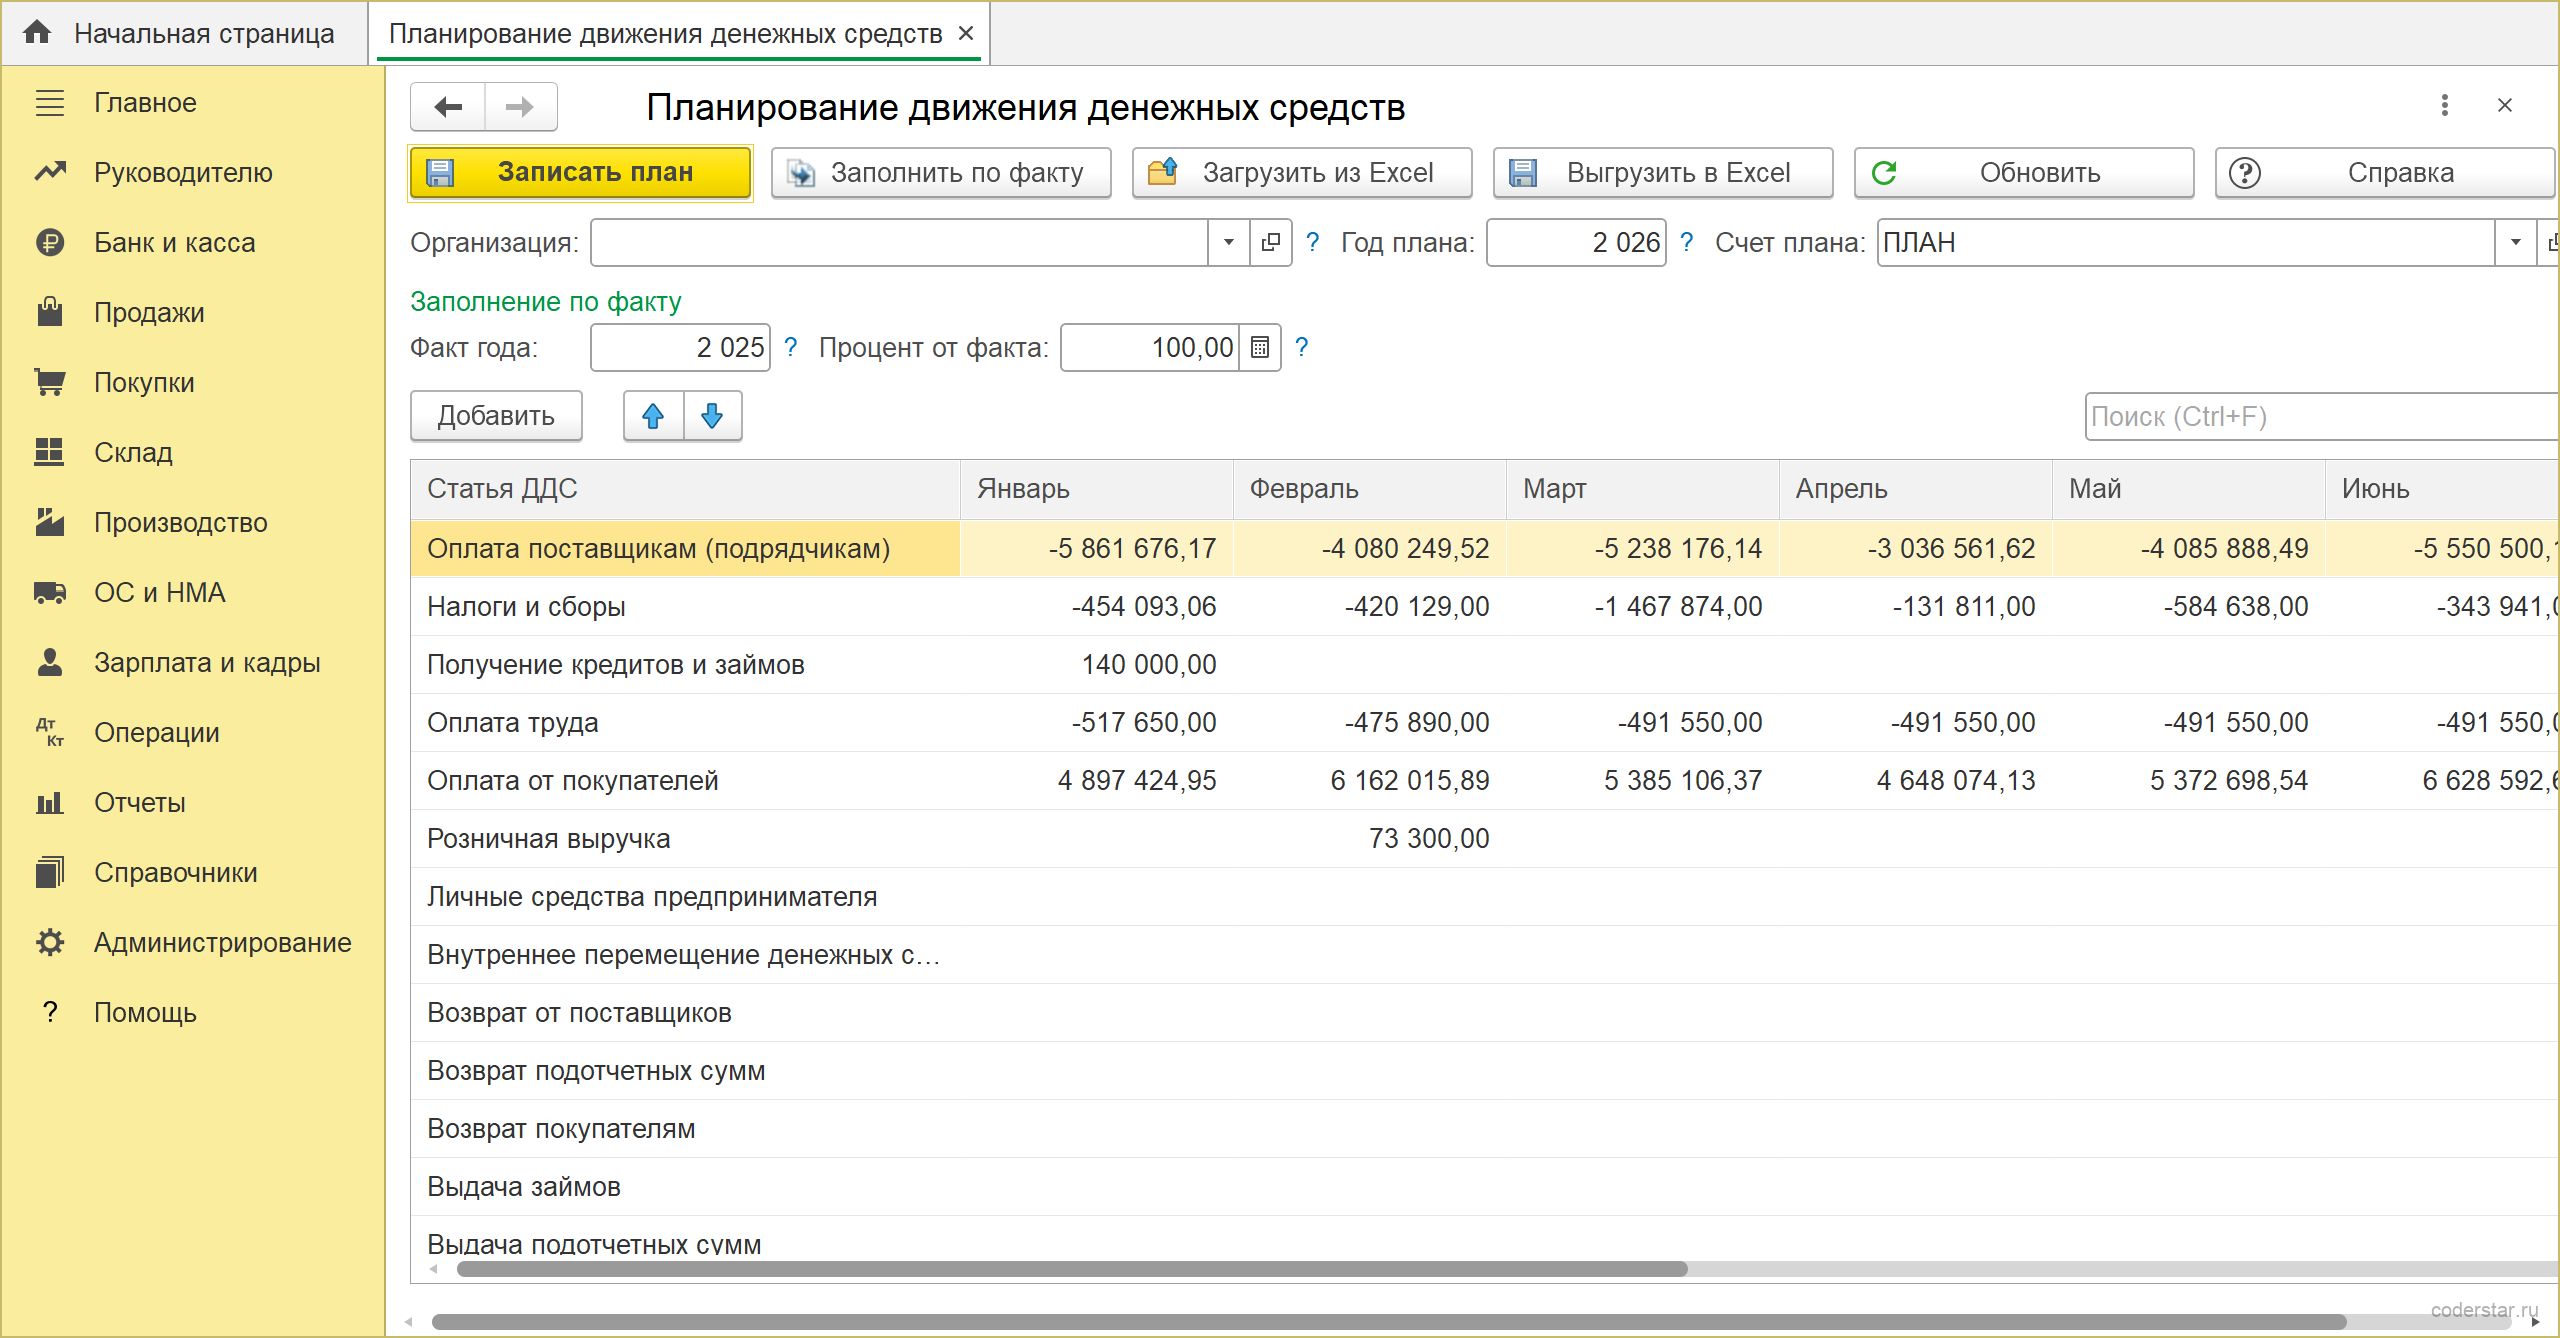Image resolution: width=2560 pixels, height=1338 pixels.
Task: Click Заполнить по факту button
Action: click(x=941, y=172)
